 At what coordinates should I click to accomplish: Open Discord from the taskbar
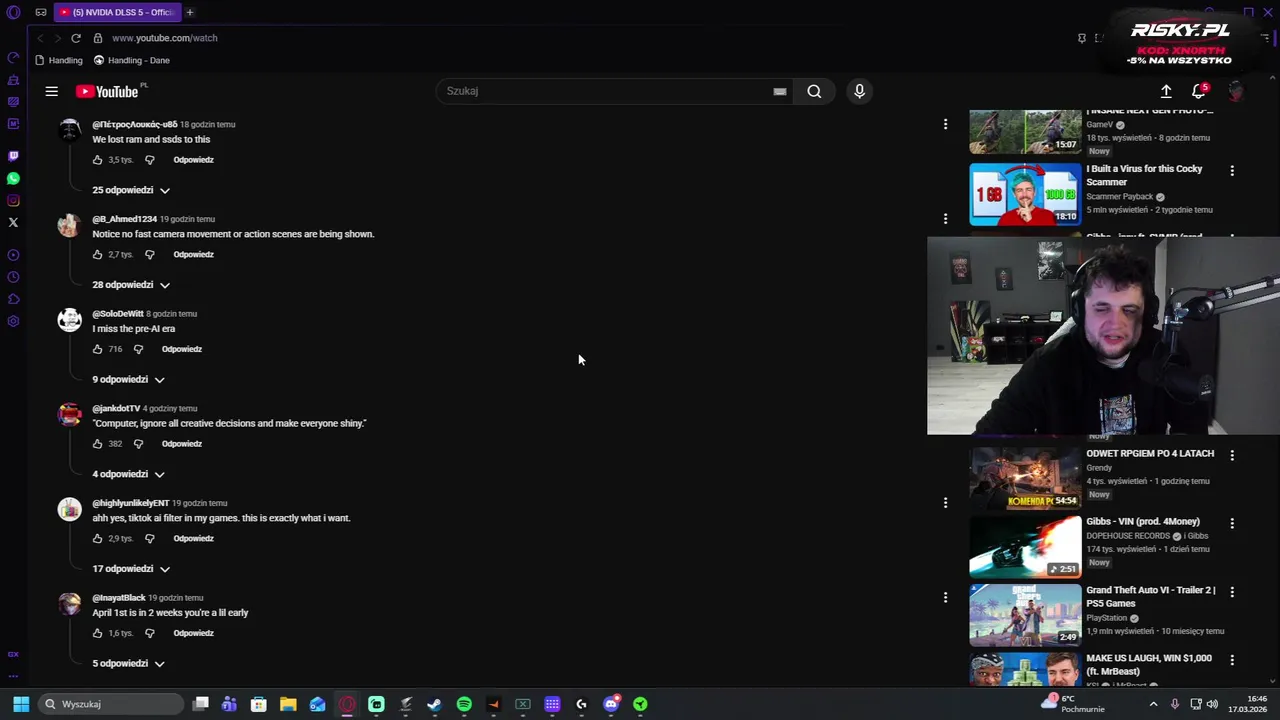[x=611, y=704]
